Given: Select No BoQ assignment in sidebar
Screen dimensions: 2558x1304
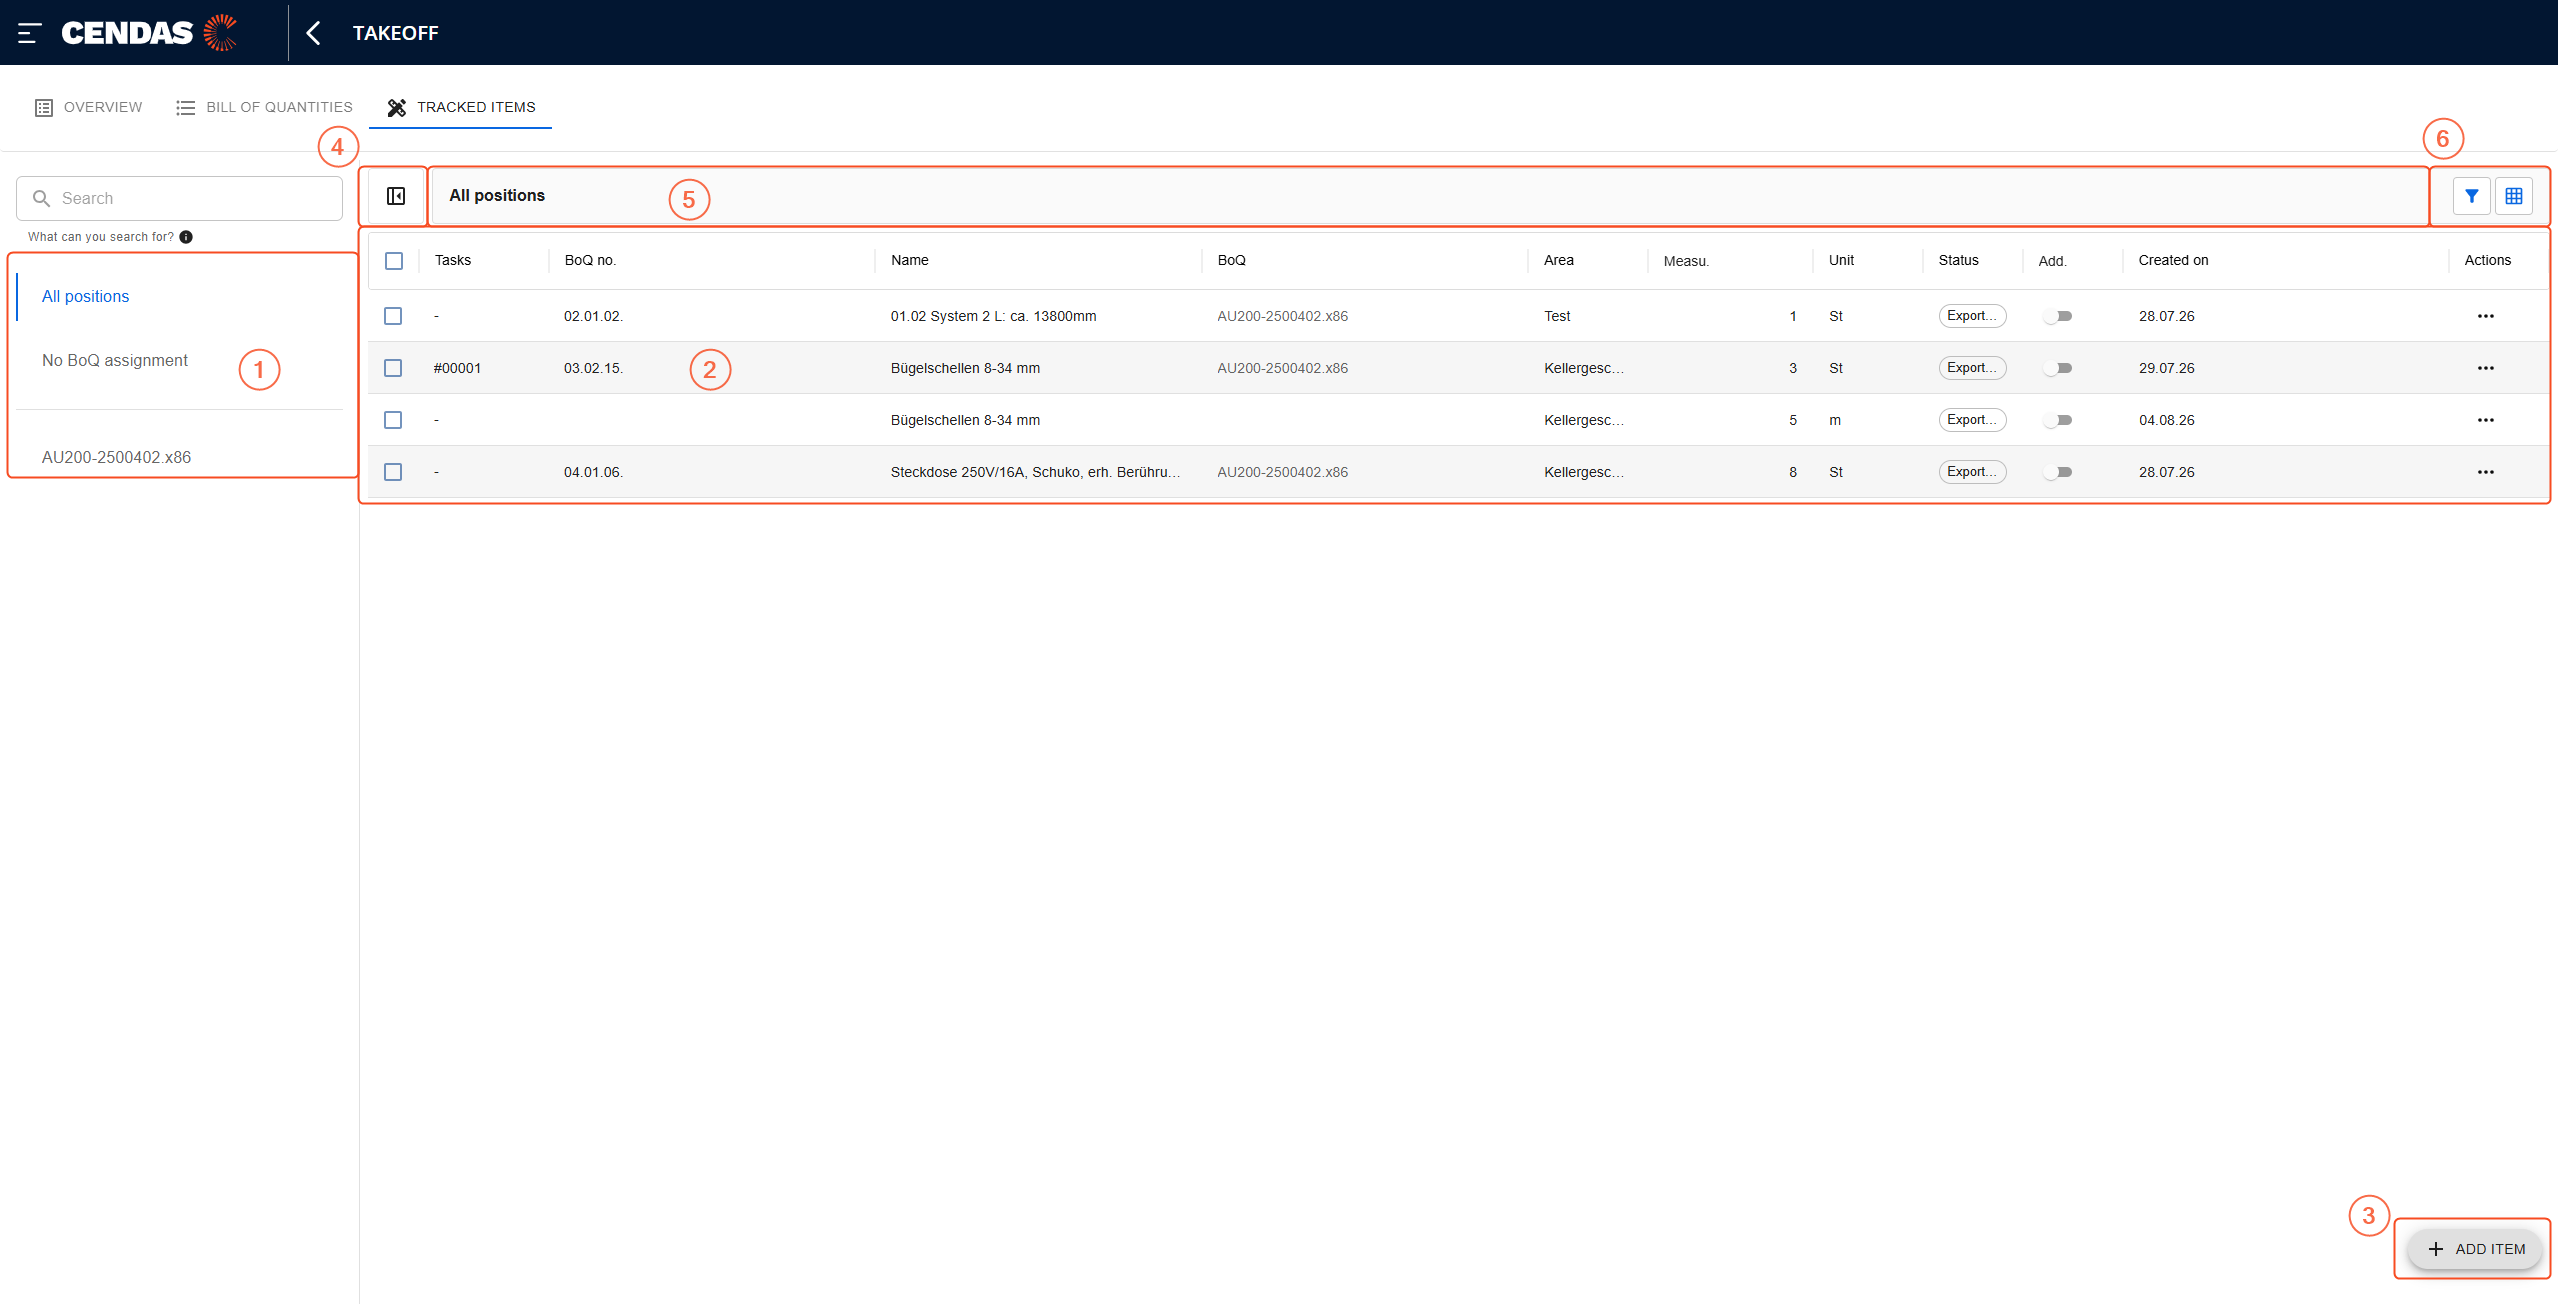Looking at the screenshot, I should (x=180, y=360).
